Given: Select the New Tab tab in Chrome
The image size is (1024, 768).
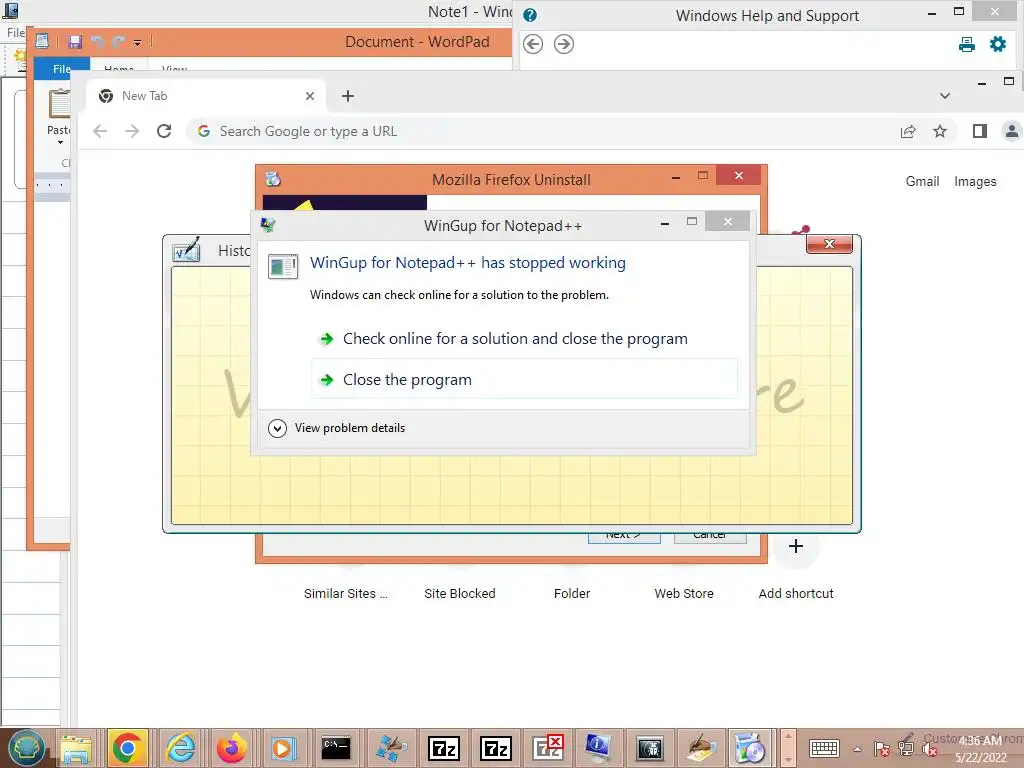Looking at the screenshot, I should click(205, 96).
